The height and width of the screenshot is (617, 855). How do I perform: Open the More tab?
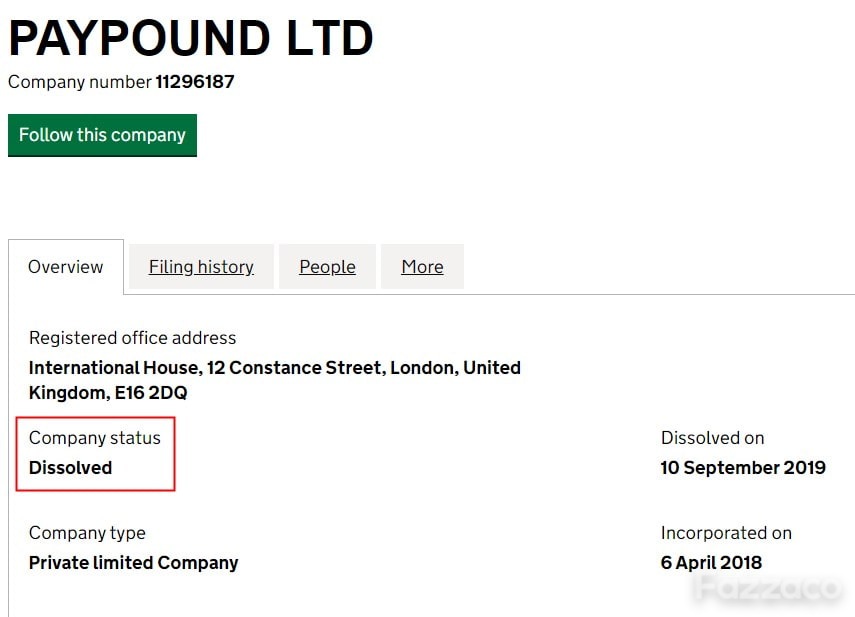click(x=422, y=267)
